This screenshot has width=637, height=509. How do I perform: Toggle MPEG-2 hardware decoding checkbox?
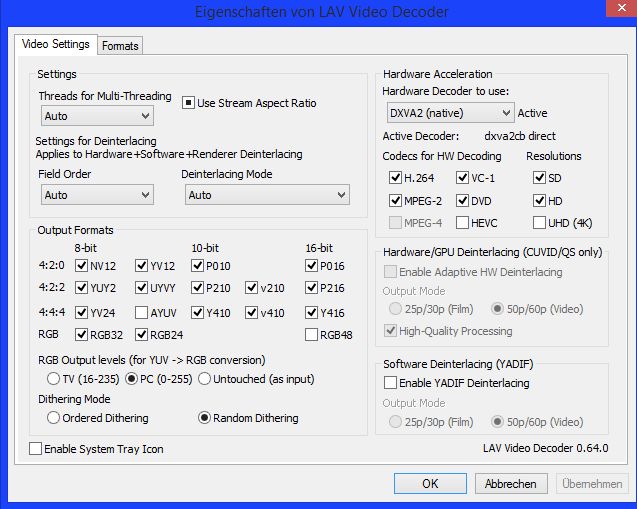tap(395, 200)
